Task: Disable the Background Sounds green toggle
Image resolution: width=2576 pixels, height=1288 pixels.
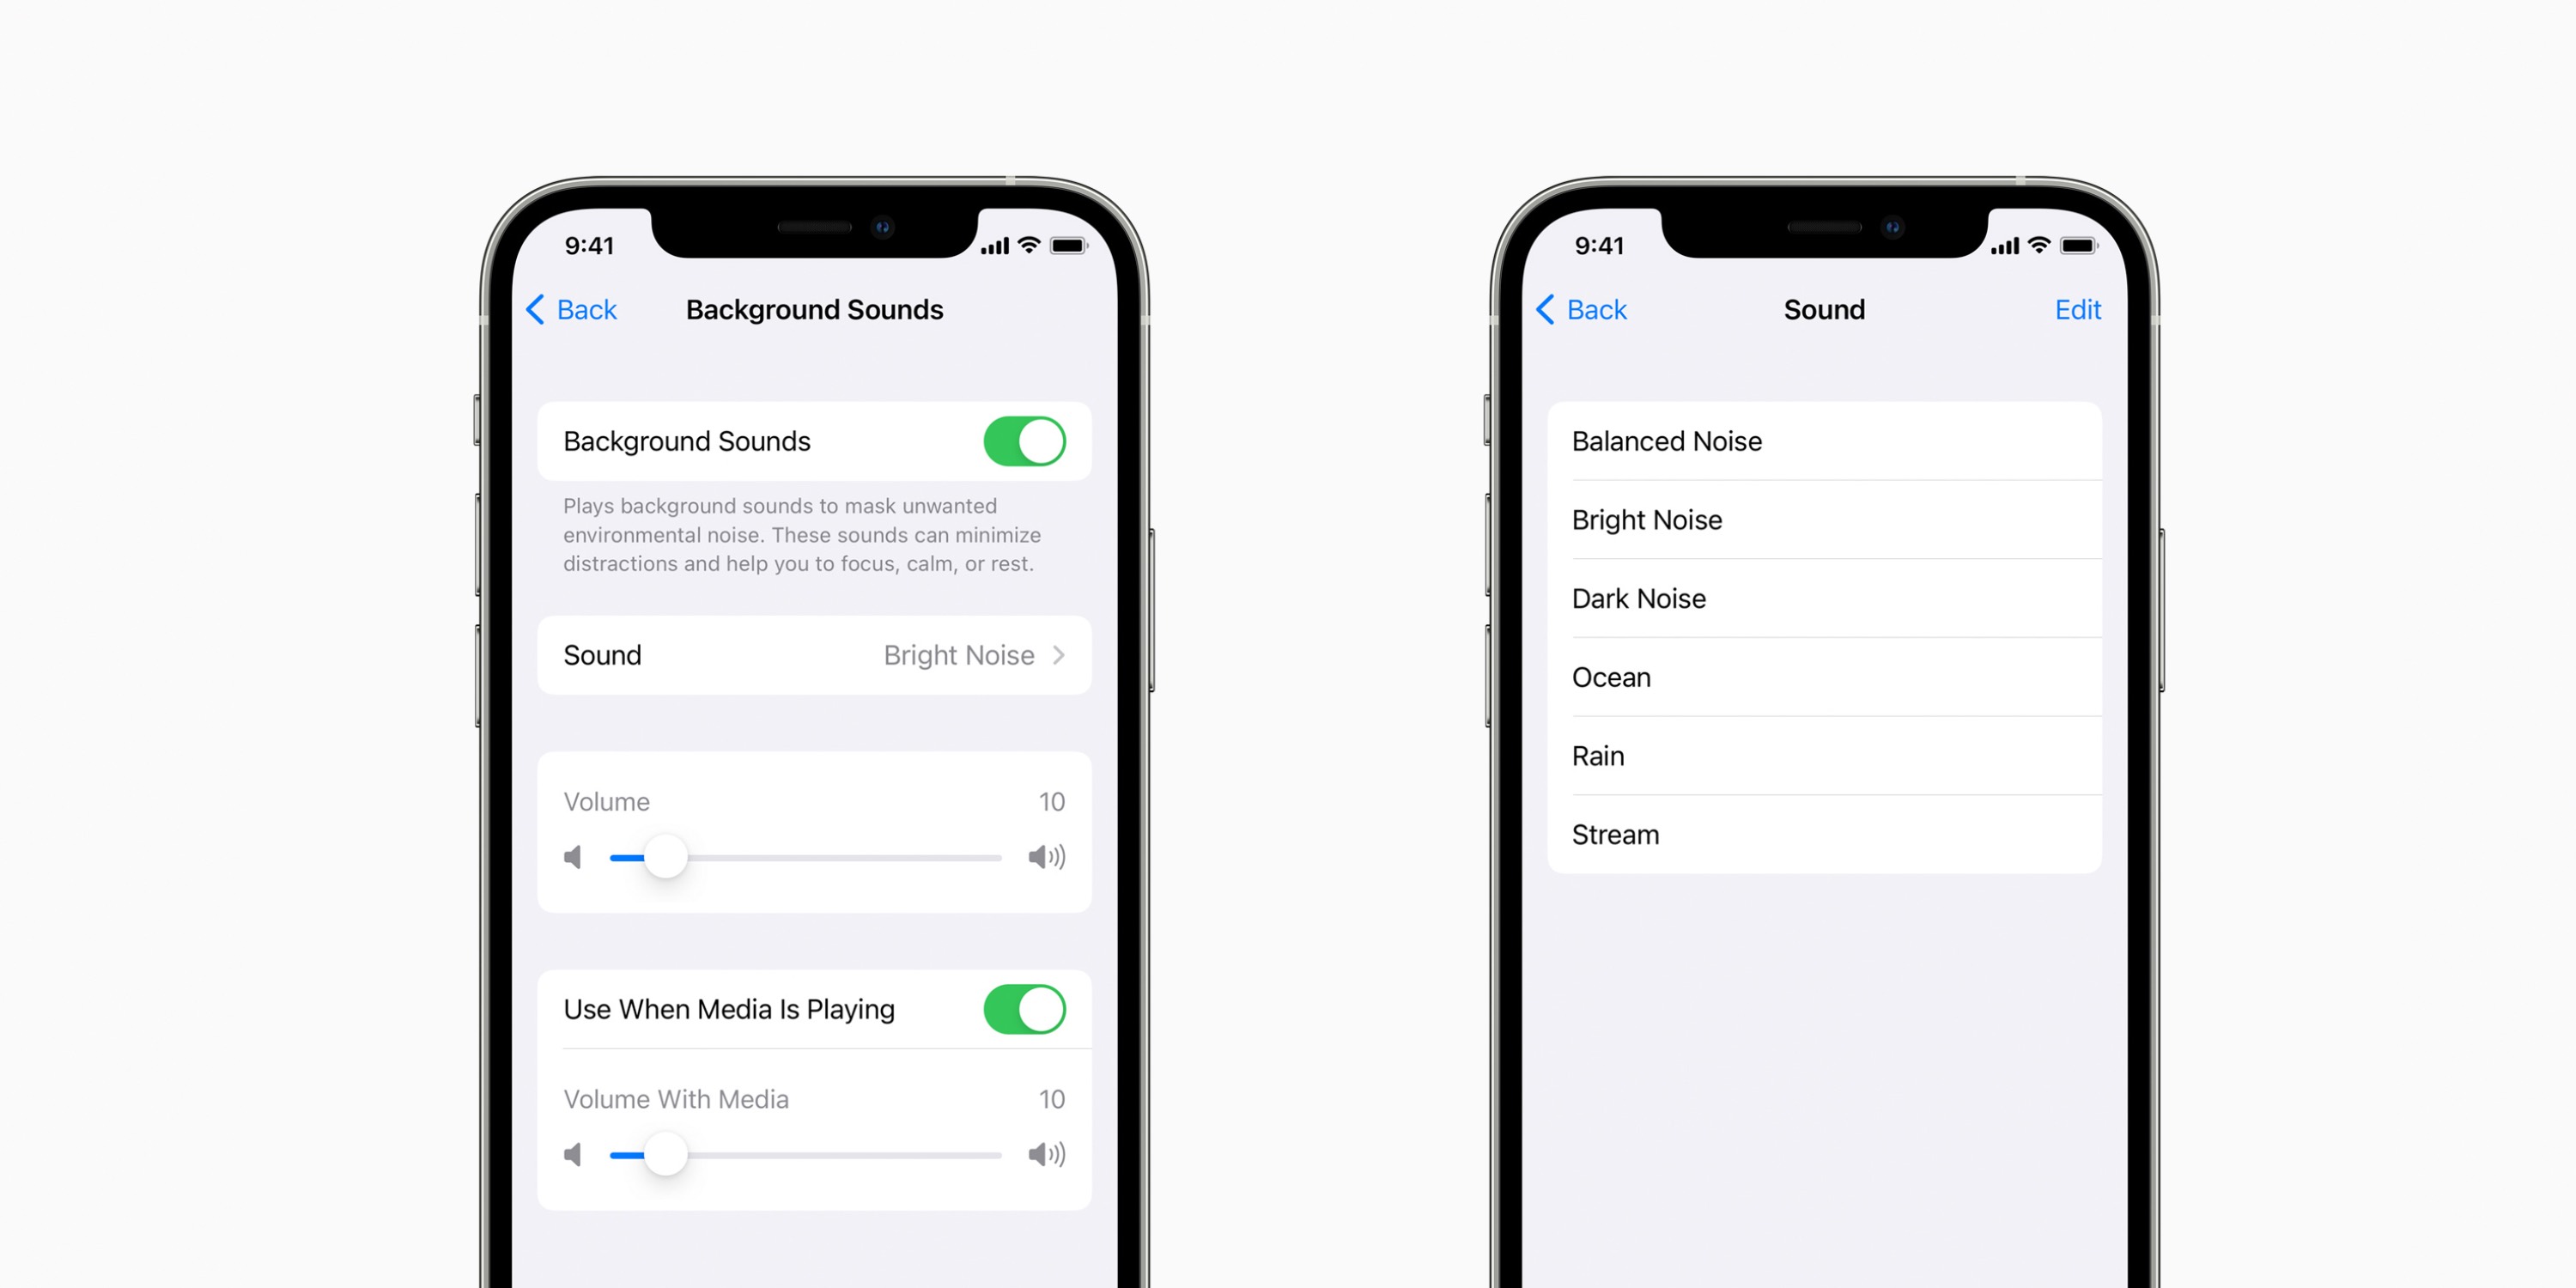Action: pyautogui.click(x=1043, y=442)
